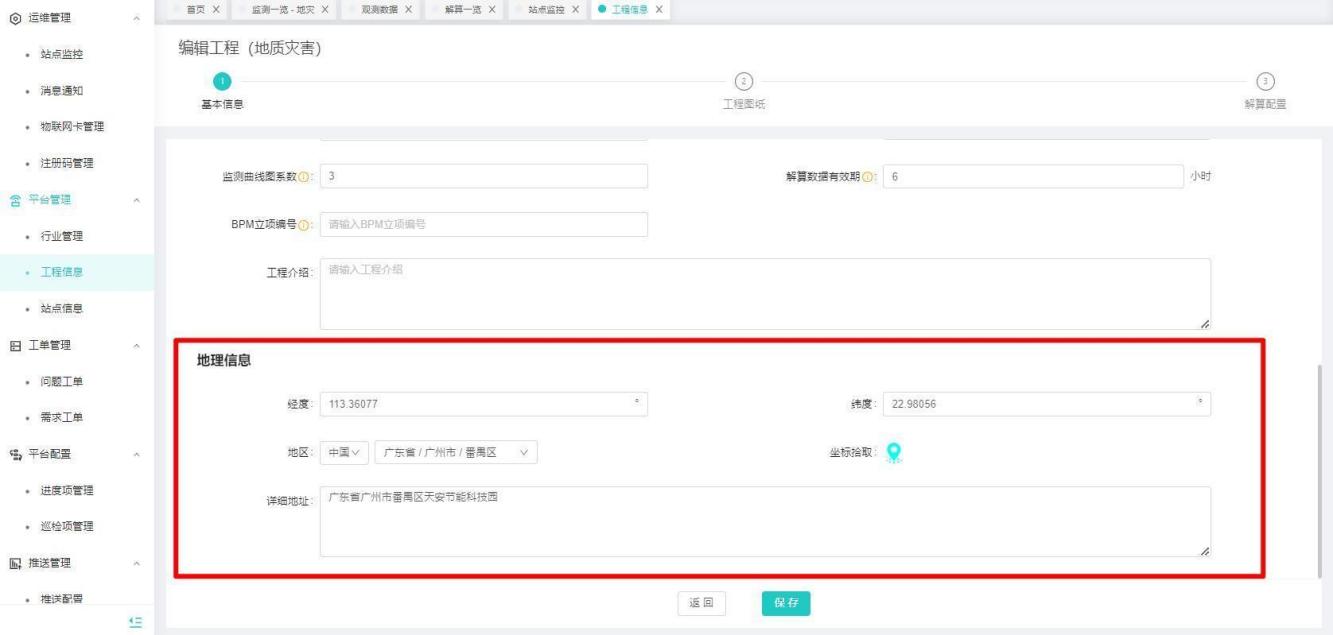Image resolution: width=1333 pixels, height=635 pixels.
Task: Collapse the sidebar using bottom toggle icon
Action: (137, 622)
